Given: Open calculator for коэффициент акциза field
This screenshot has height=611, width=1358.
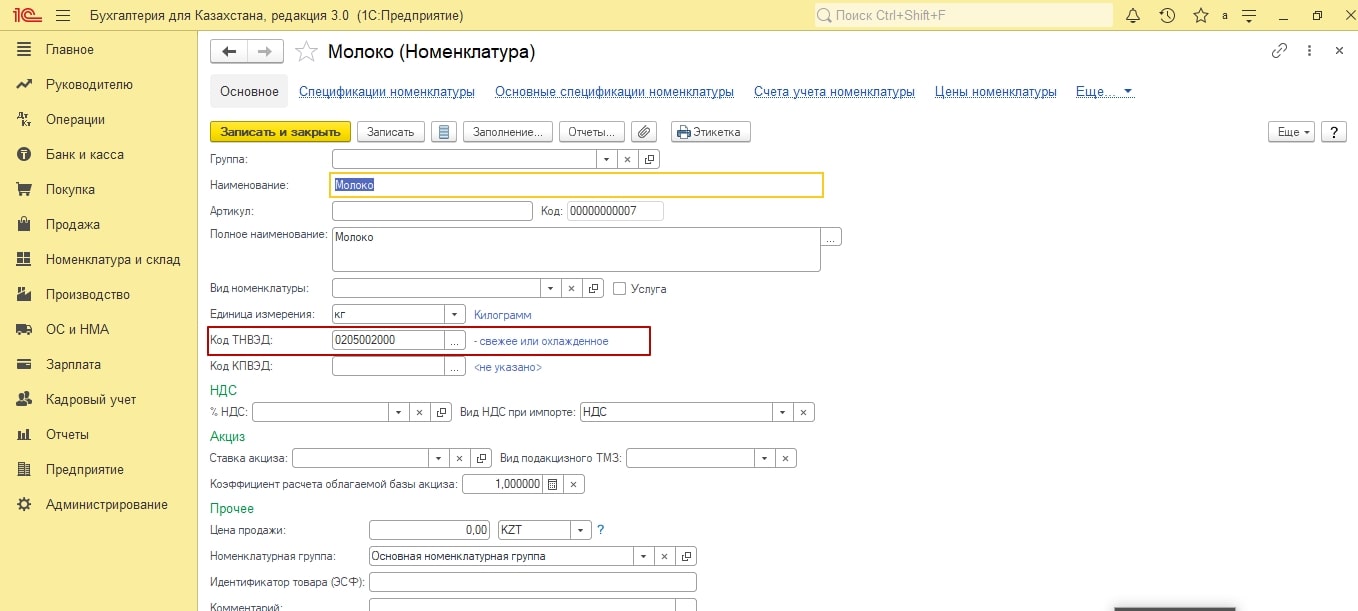Looking at the screenshot, I should [552, 484].
